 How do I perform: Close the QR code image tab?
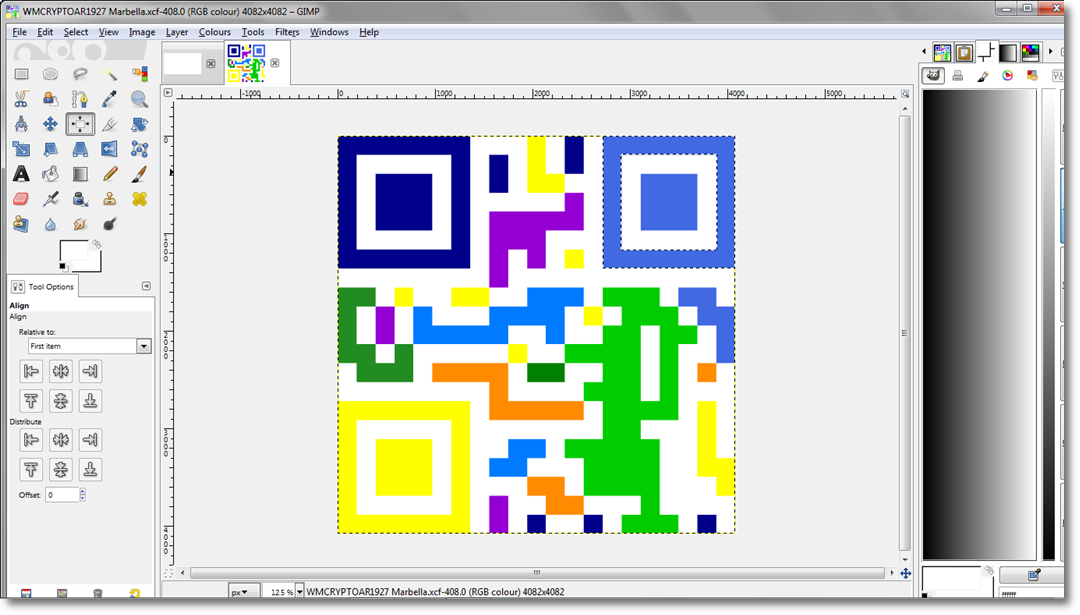275,63
